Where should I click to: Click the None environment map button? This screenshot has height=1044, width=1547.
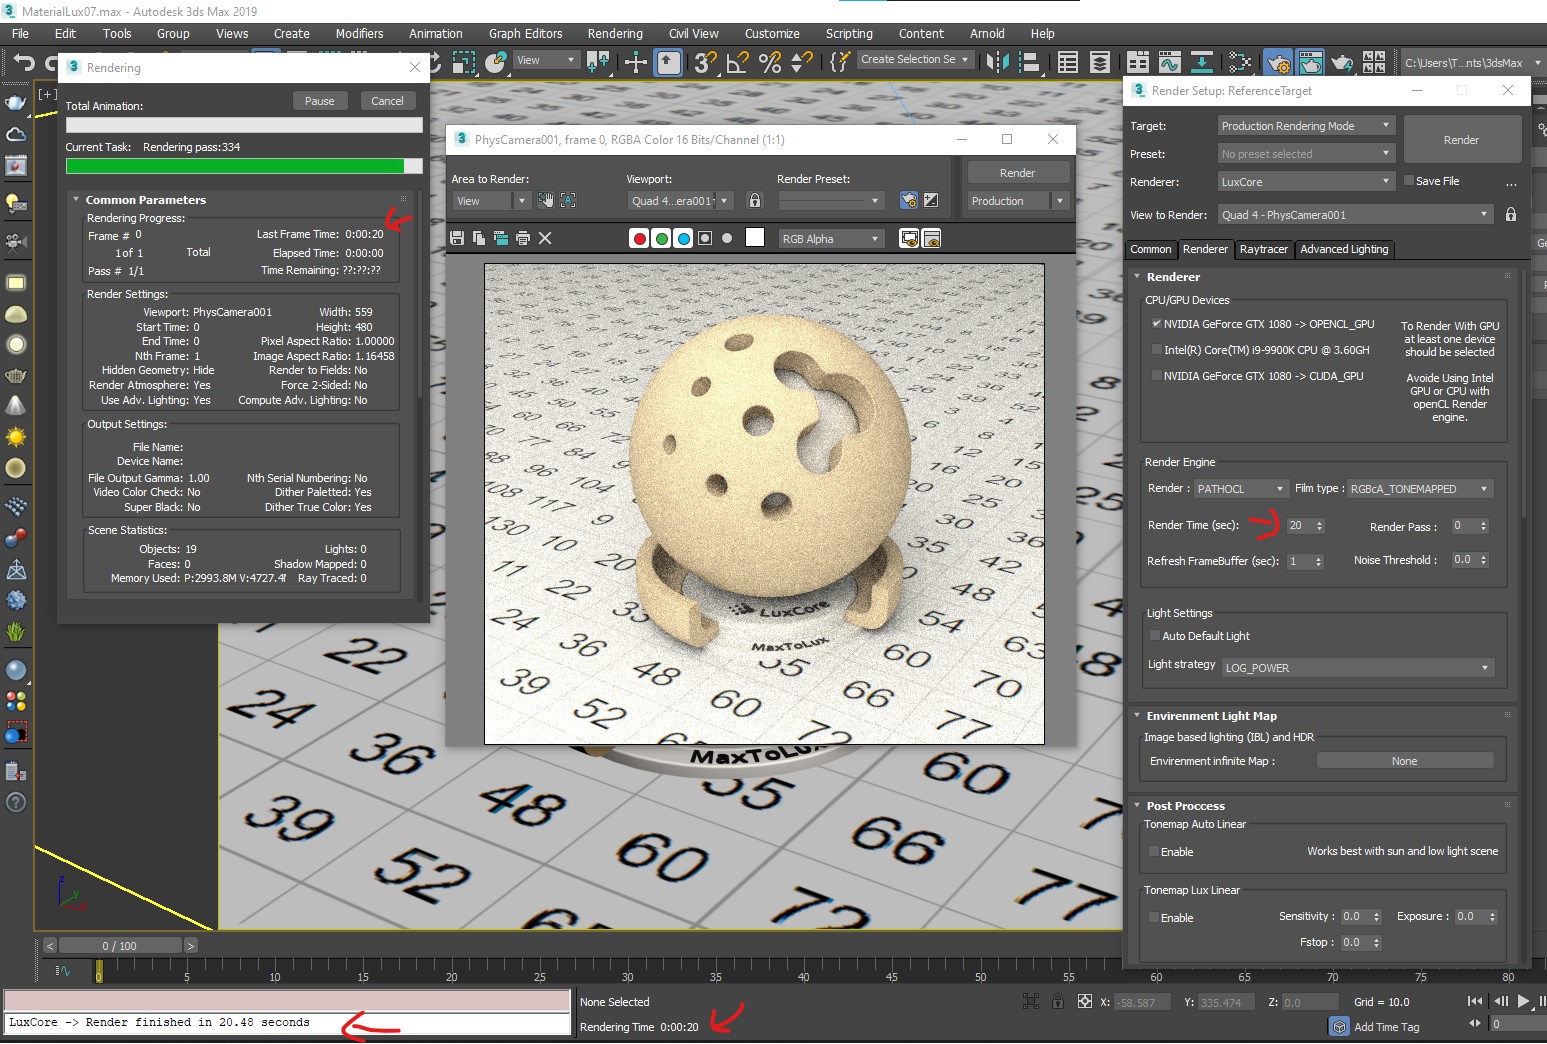coord(1404,761)
